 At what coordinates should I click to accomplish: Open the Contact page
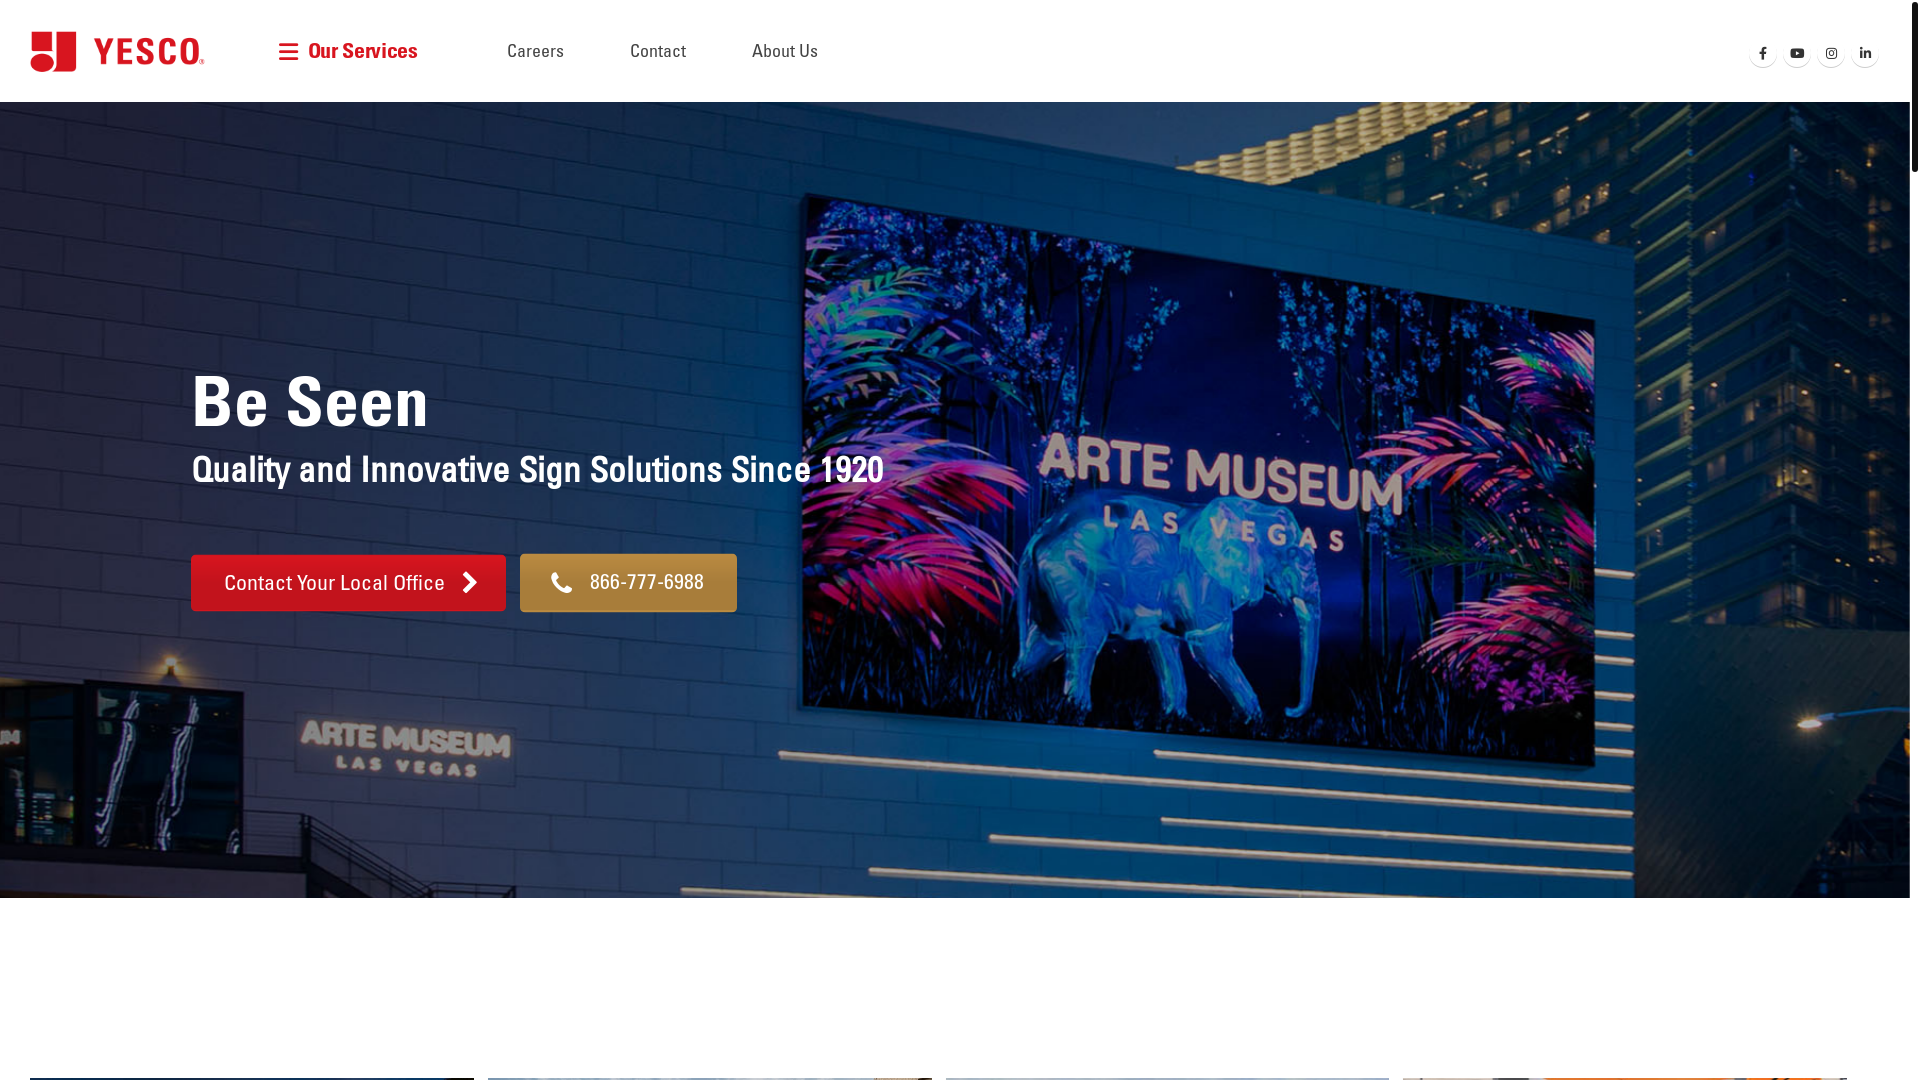[x=658, y=51]
